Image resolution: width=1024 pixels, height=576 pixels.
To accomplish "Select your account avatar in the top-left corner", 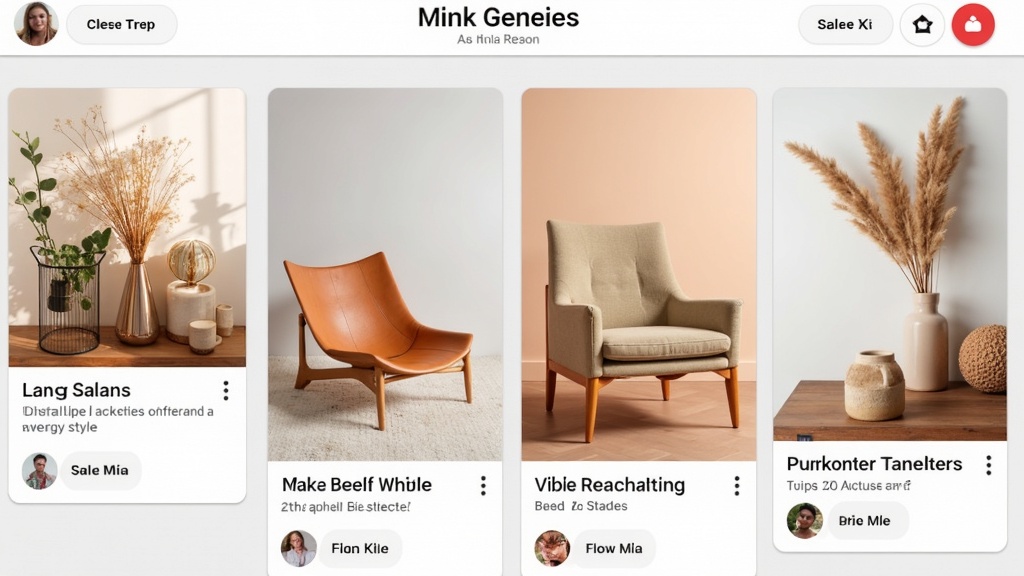I will 34,24.
